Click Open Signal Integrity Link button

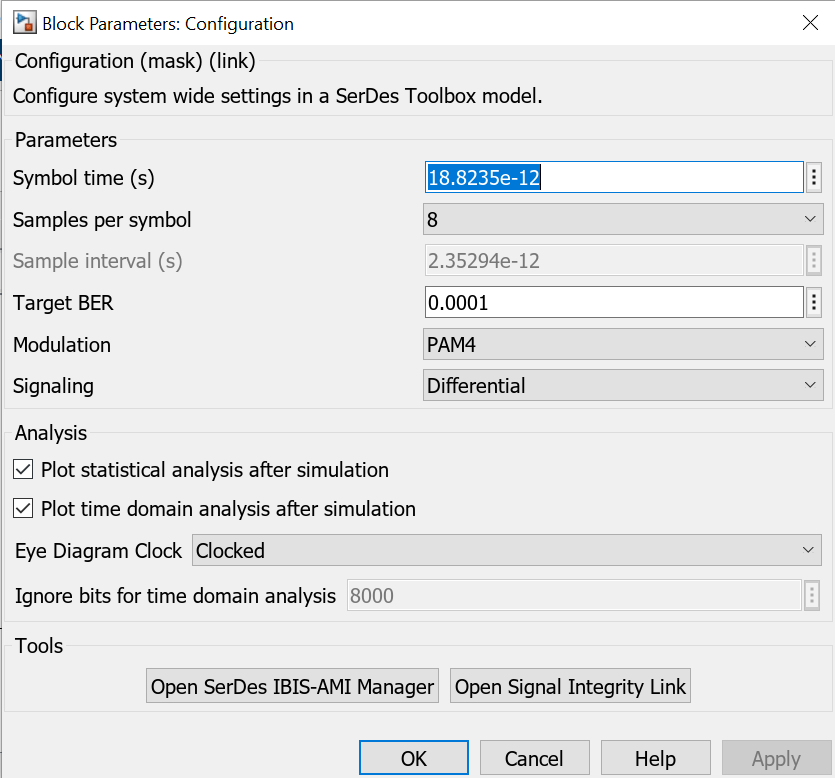point(570,687)
